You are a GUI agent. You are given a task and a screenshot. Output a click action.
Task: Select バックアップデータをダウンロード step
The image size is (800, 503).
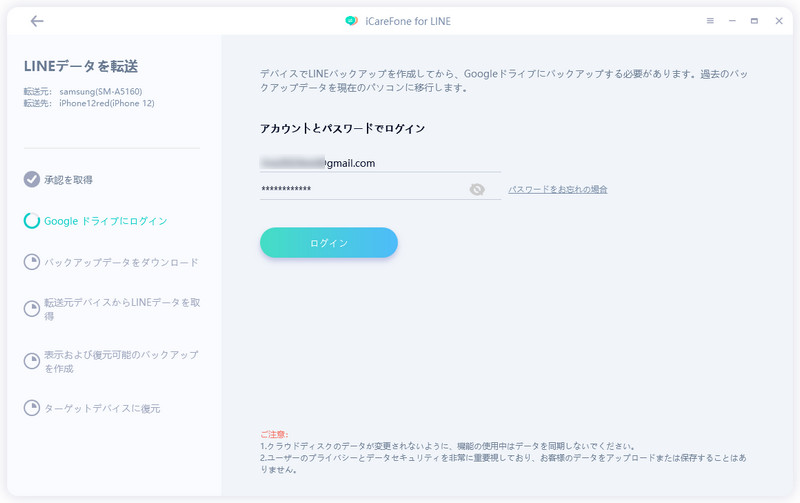tap(121, 263)
